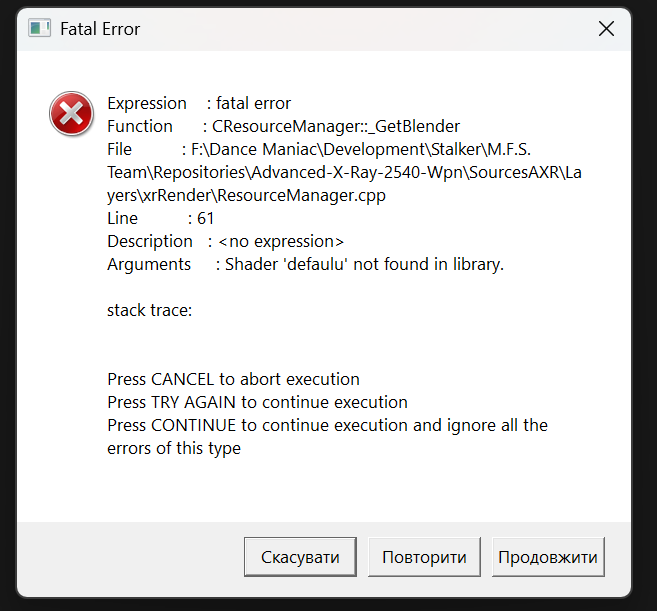Click the 'Arguments' label
Image resolution: width=657 pixels, height=611 pixels.
click(149, 264)
